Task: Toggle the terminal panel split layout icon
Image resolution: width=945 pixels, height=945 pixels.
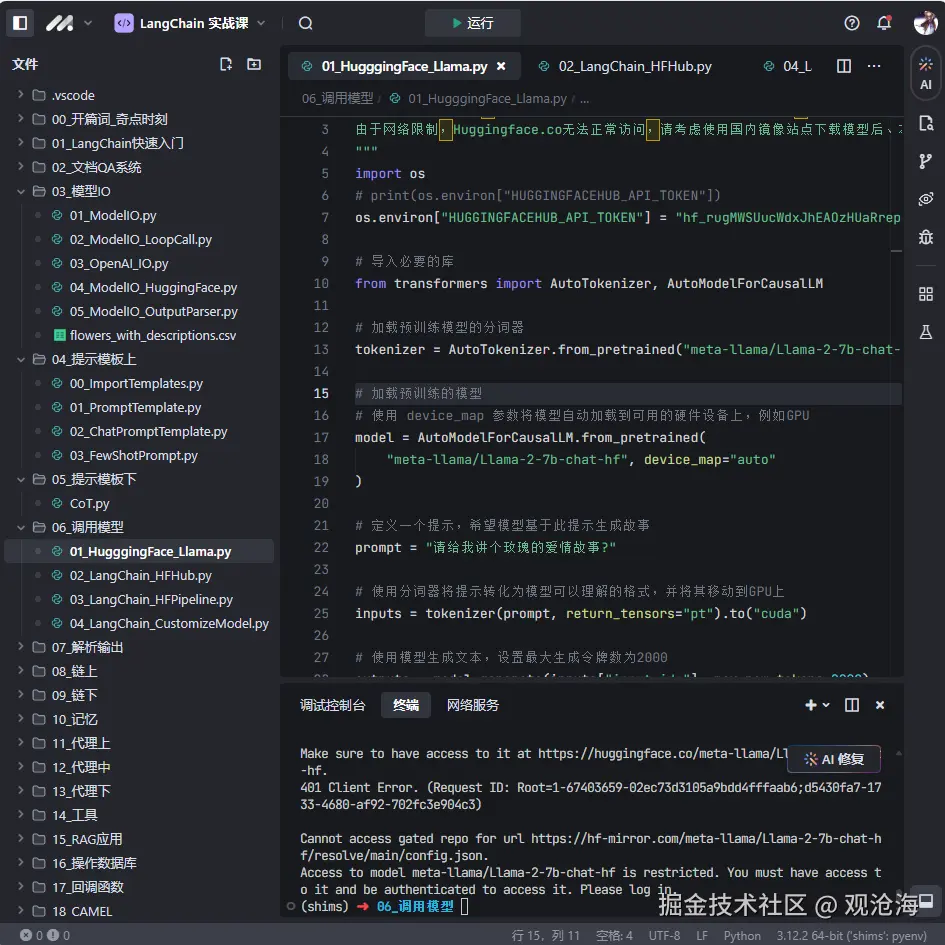Action: 852,705
